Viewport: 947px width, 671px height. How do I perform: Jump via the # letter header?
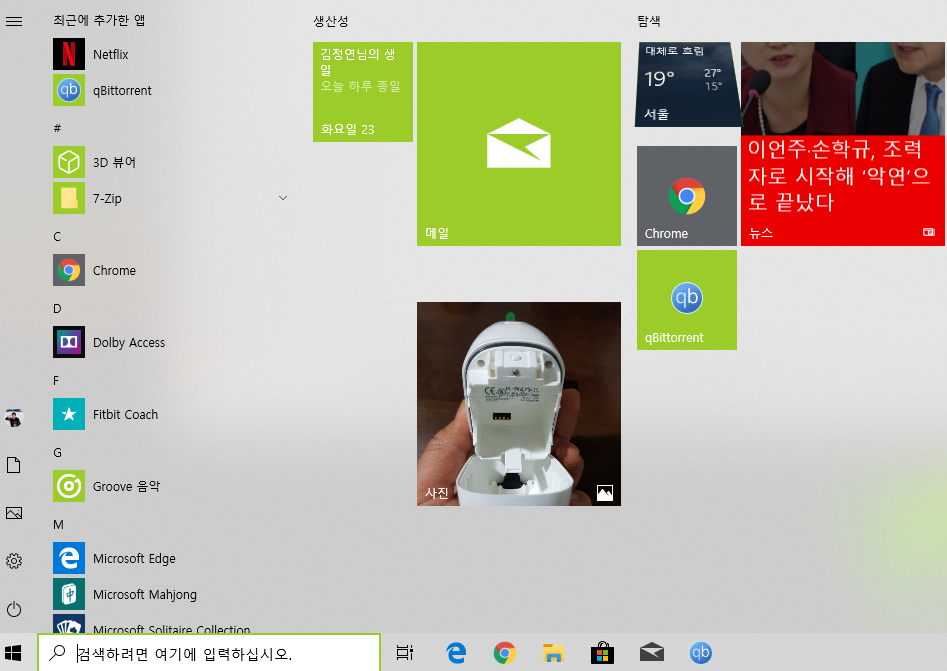(57, 128)
